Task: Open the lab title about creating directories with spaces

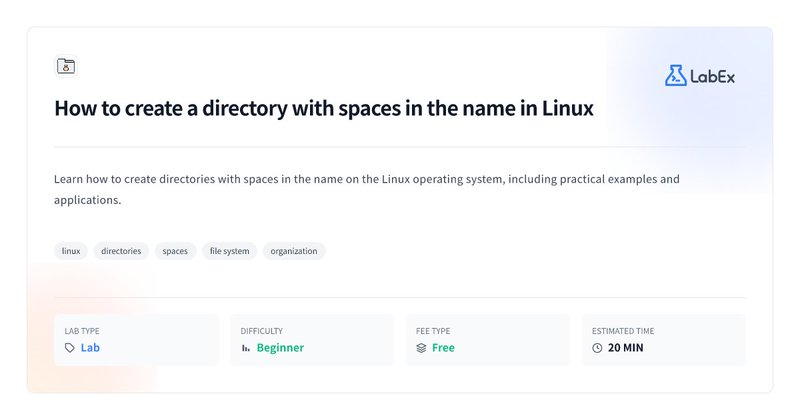Action: 324,109
